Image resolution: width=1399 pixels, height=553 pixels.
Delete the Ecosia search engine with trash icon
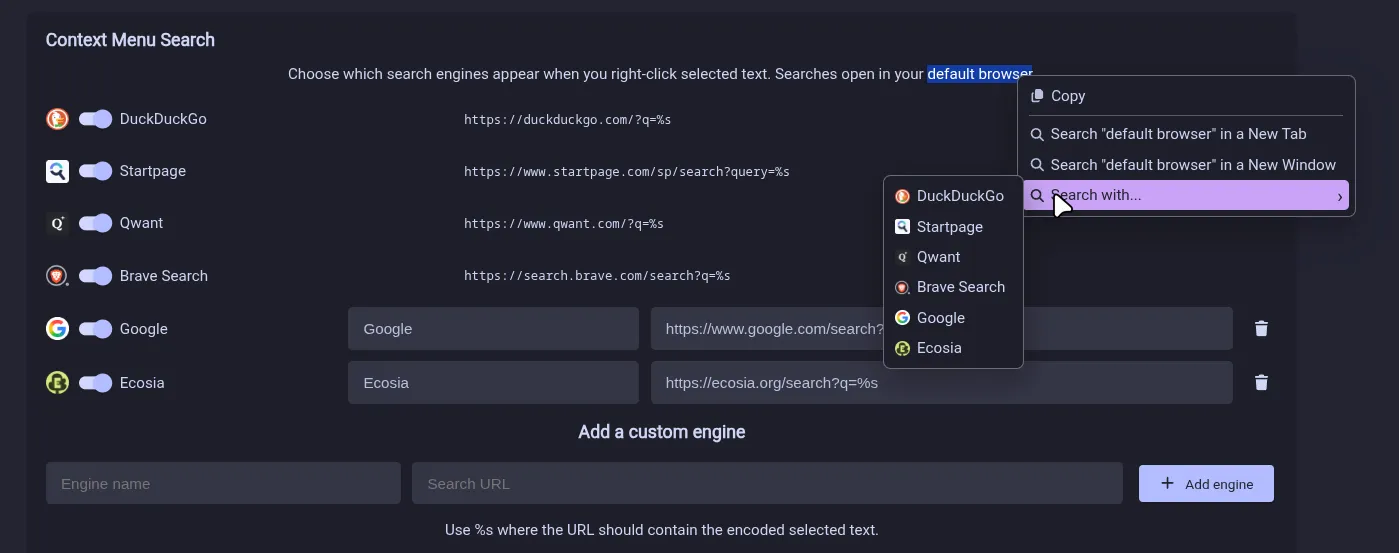click(1261, 383)
